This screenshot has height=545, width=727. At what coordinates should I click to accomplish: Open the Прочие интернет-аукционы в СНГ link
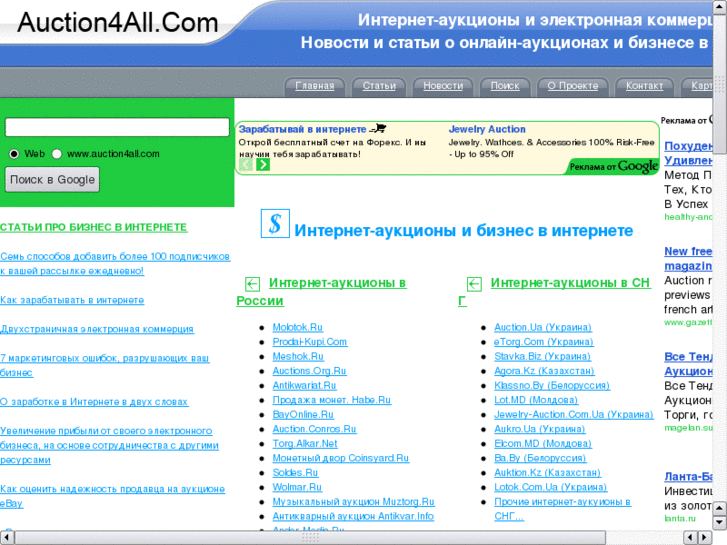click(x=562, y=509)
